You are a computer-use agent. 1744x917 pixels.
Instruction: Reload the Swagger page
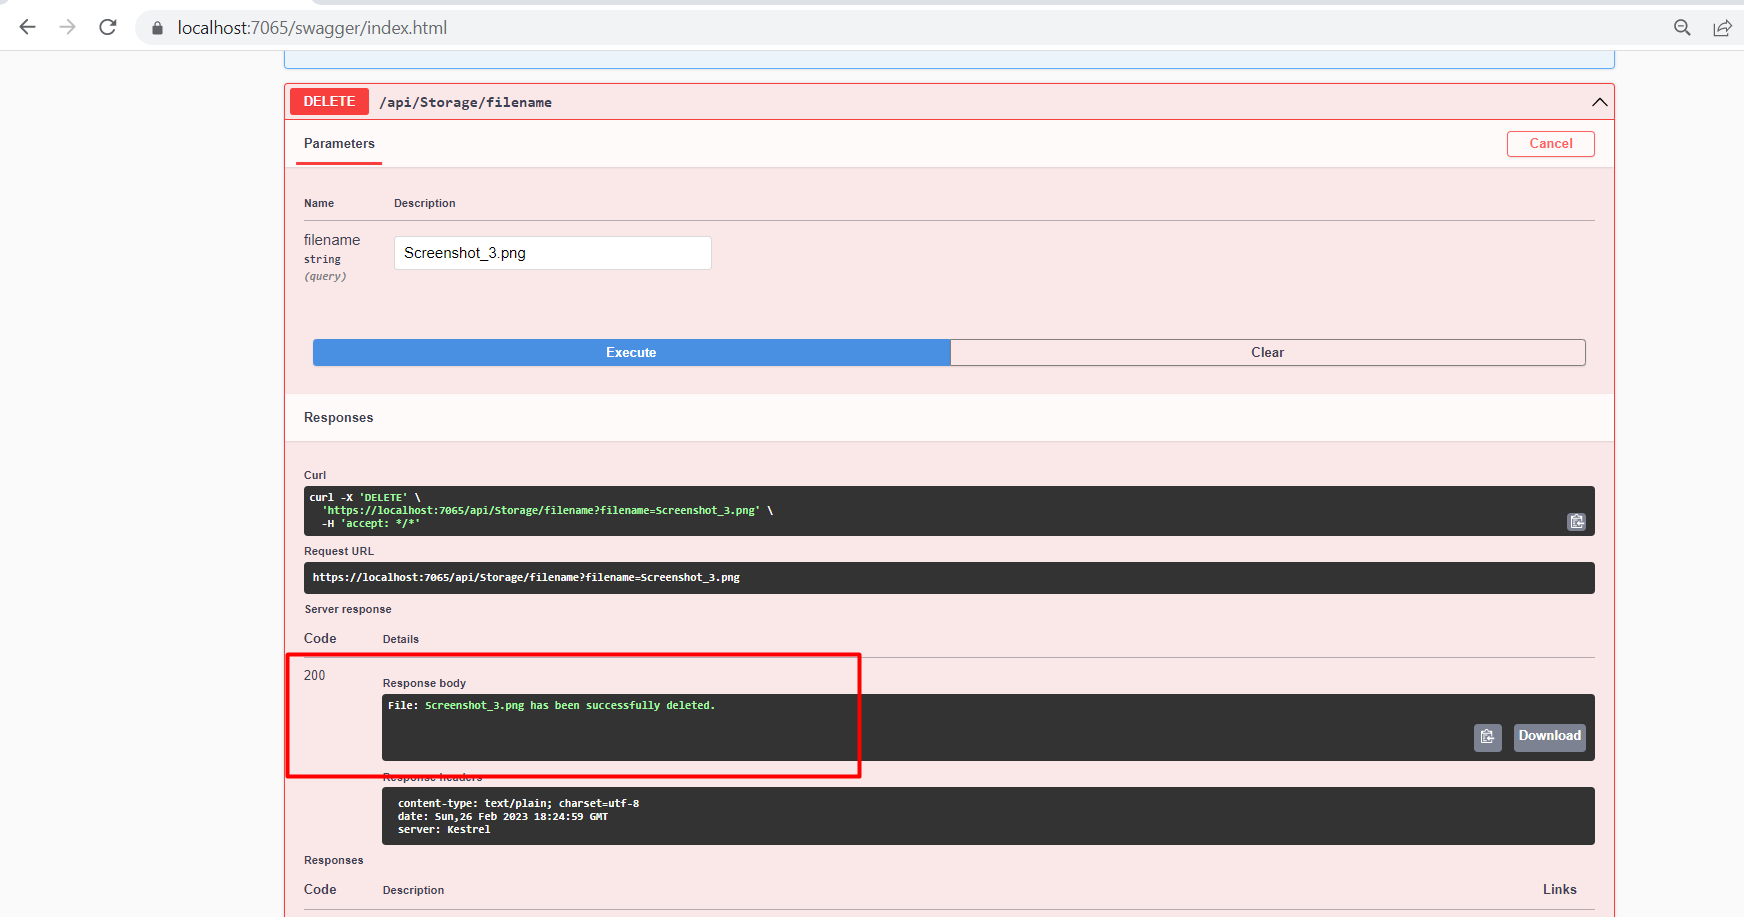click(108, 27)
